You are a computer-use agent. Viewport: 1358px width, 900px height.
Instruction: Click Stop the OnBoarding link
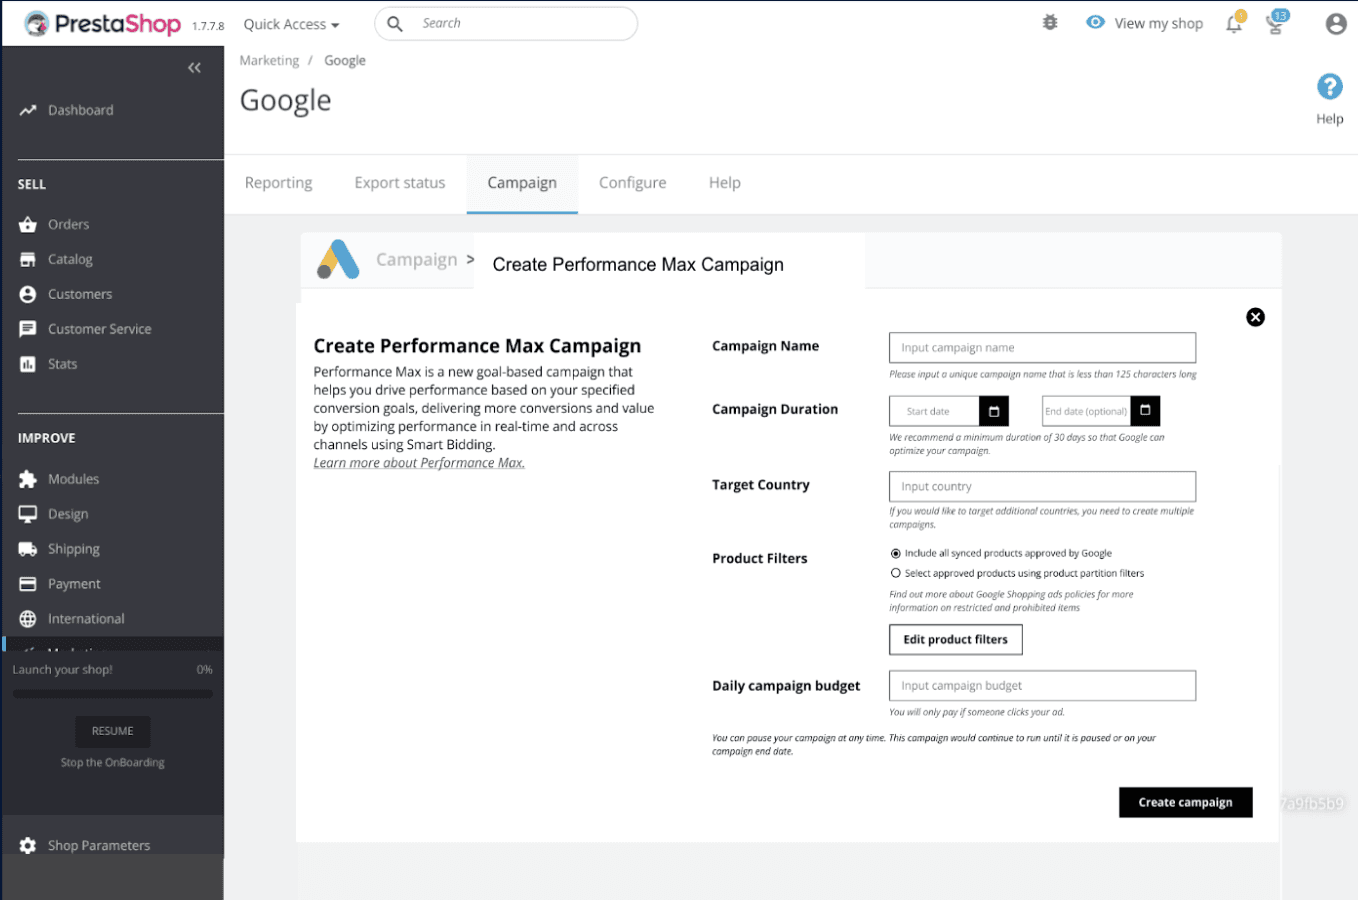pos(112,762)
